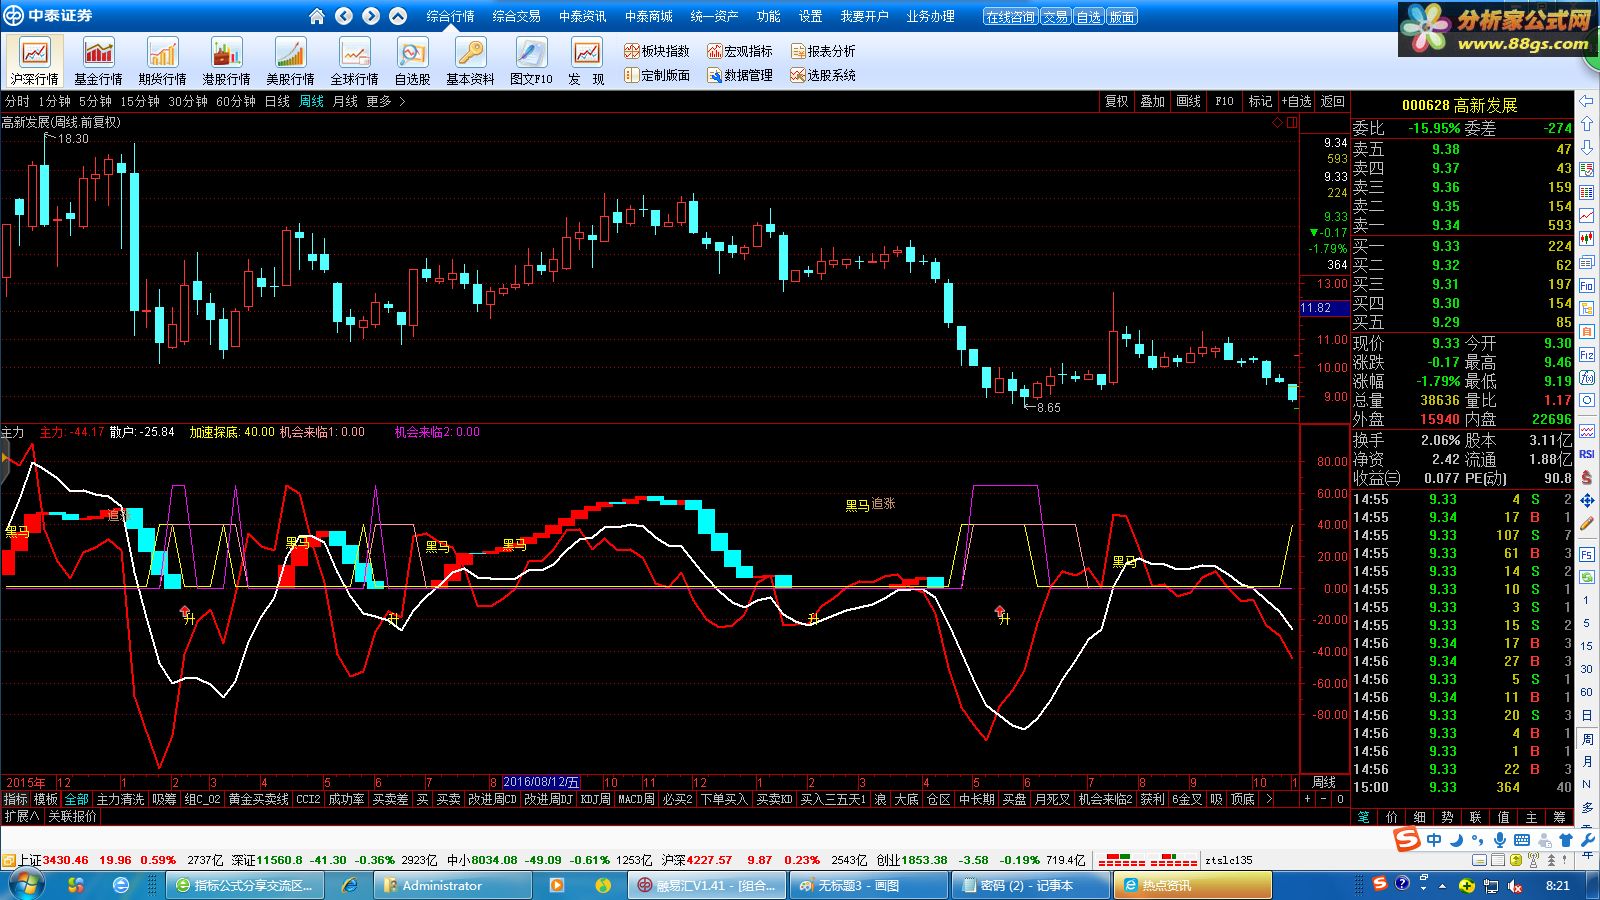Click the sidebar RSI indicator icon

[x=1587, y=454]
